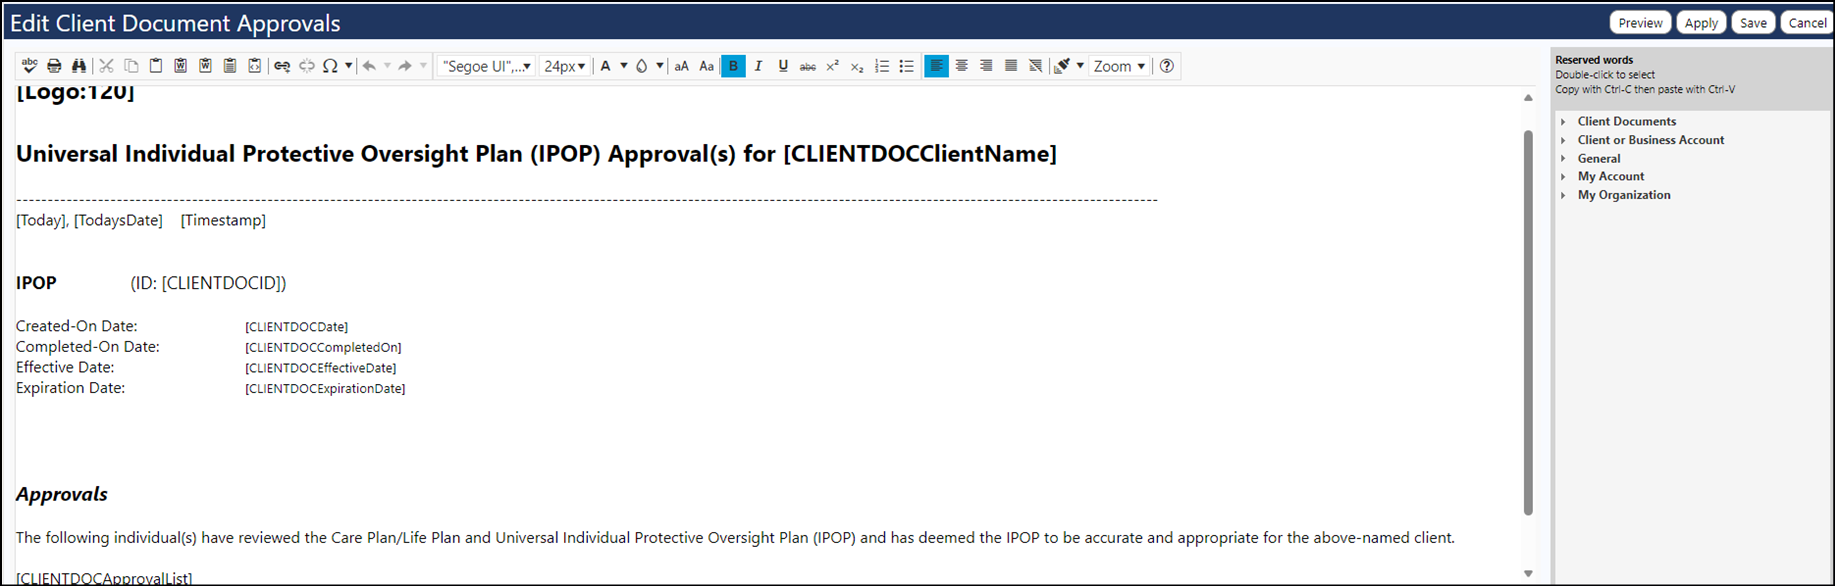
Task: Open the background color picker arrow
Action: (x=660, y=66)
